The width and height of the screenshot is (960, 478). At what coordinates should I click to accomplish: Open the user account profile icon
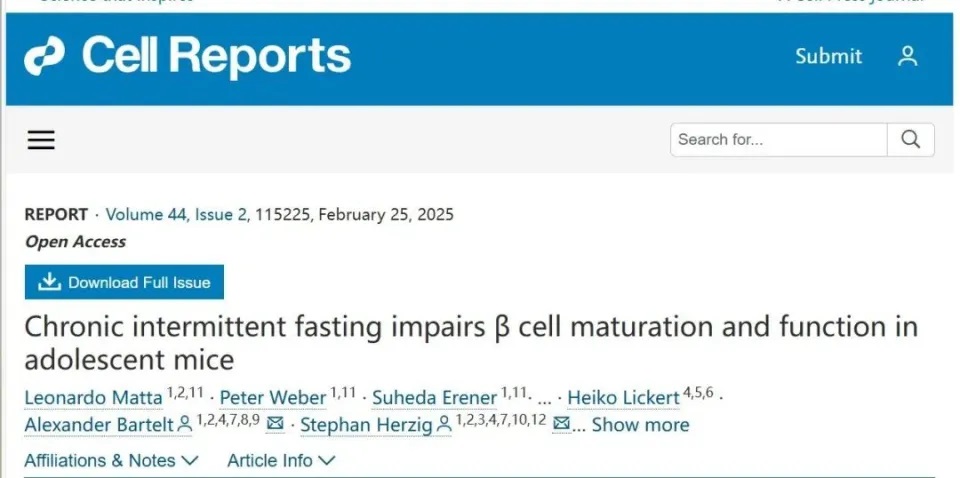[x=907, y=56]
